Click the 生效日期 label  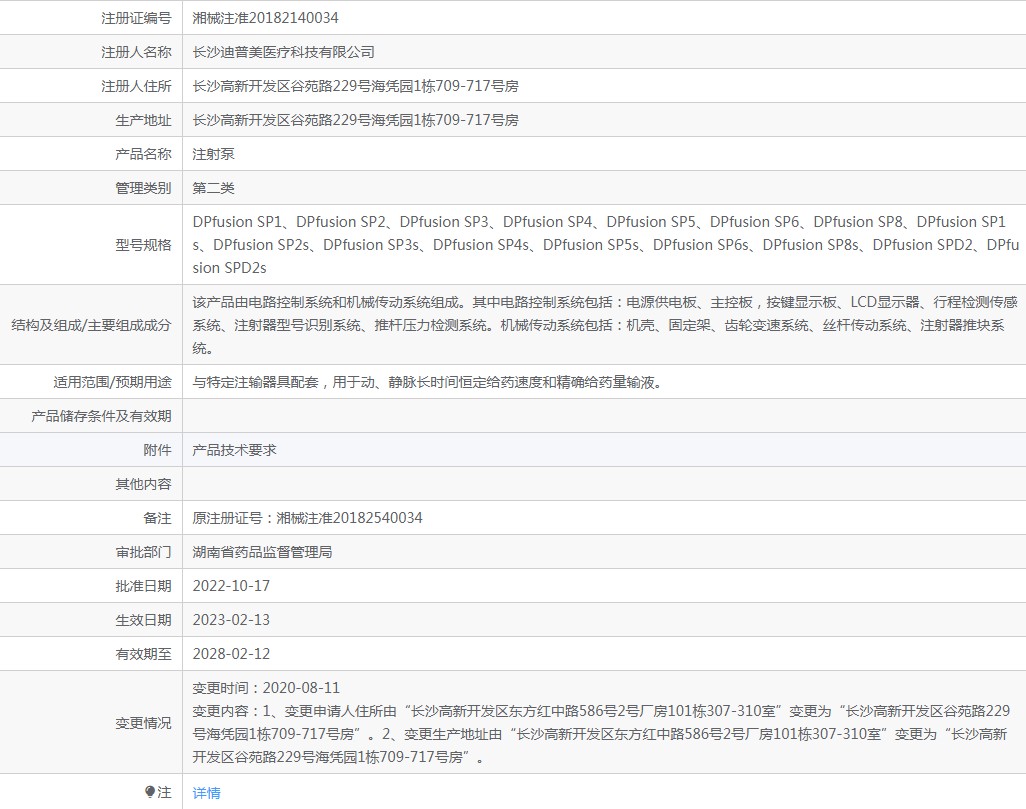click(143, 620)
